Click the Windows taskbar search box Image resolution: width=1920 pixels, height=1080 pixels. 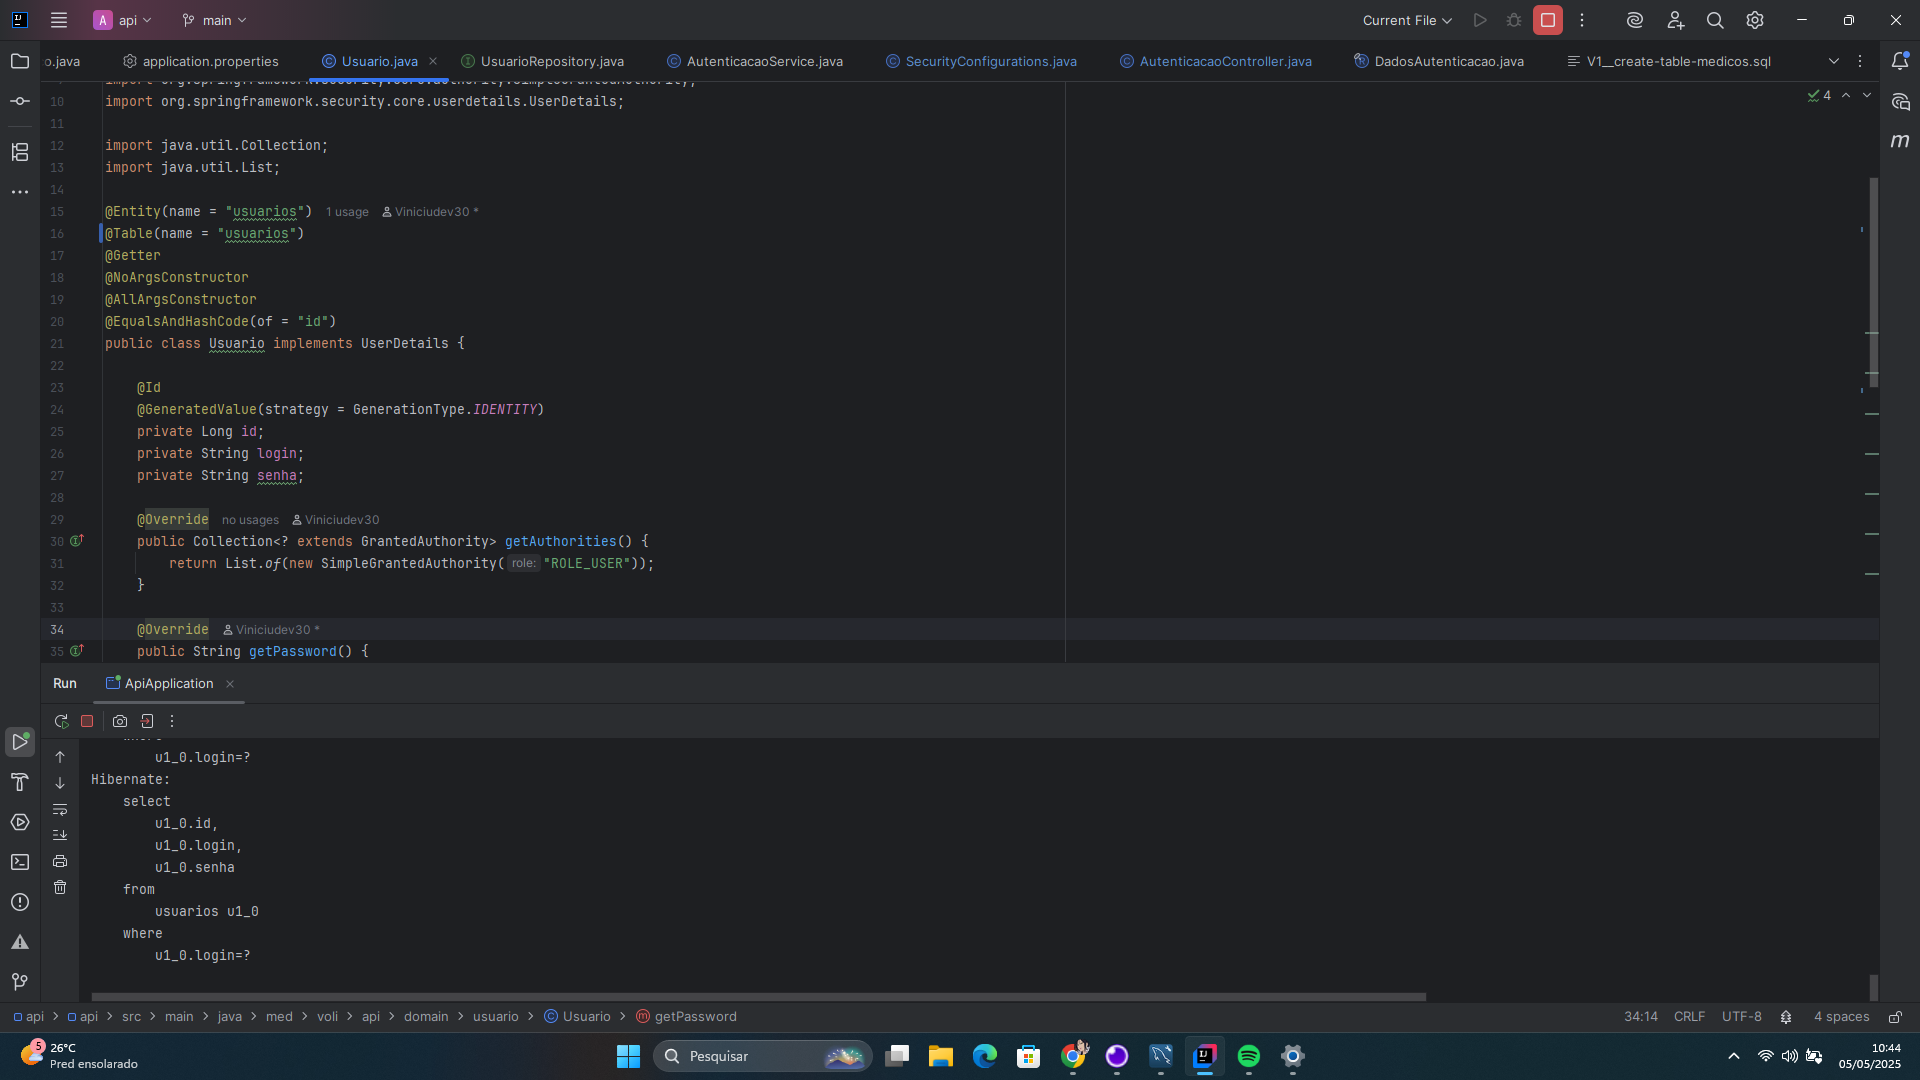coord(763,1056)
